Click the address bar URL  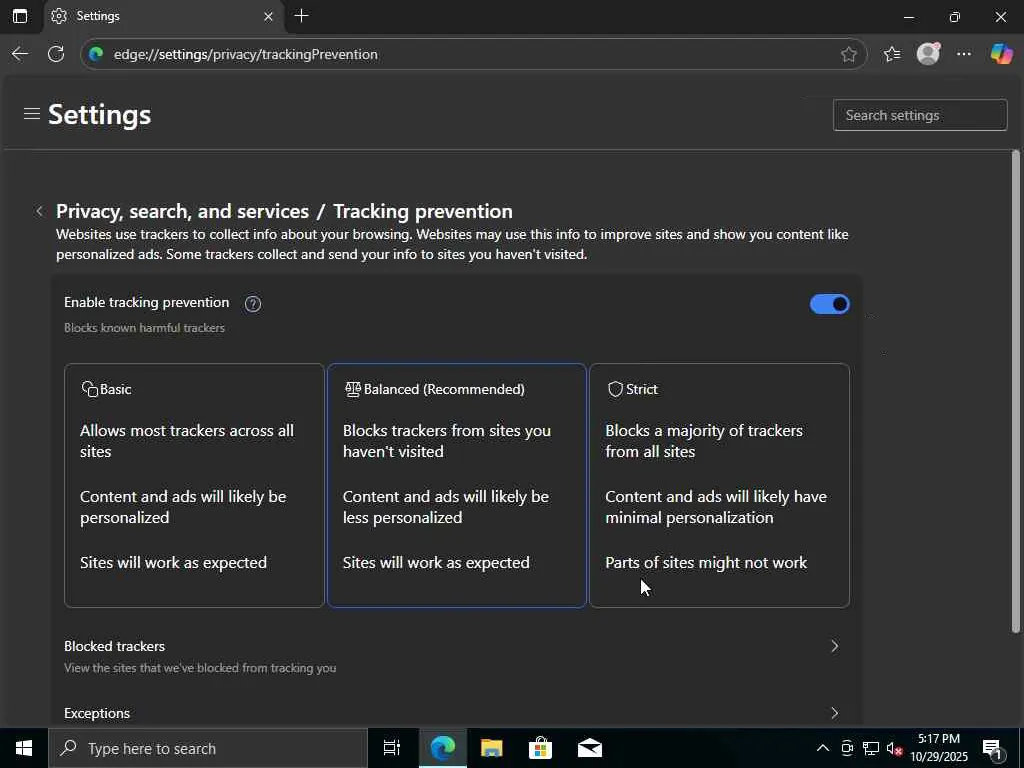[246, 54]
